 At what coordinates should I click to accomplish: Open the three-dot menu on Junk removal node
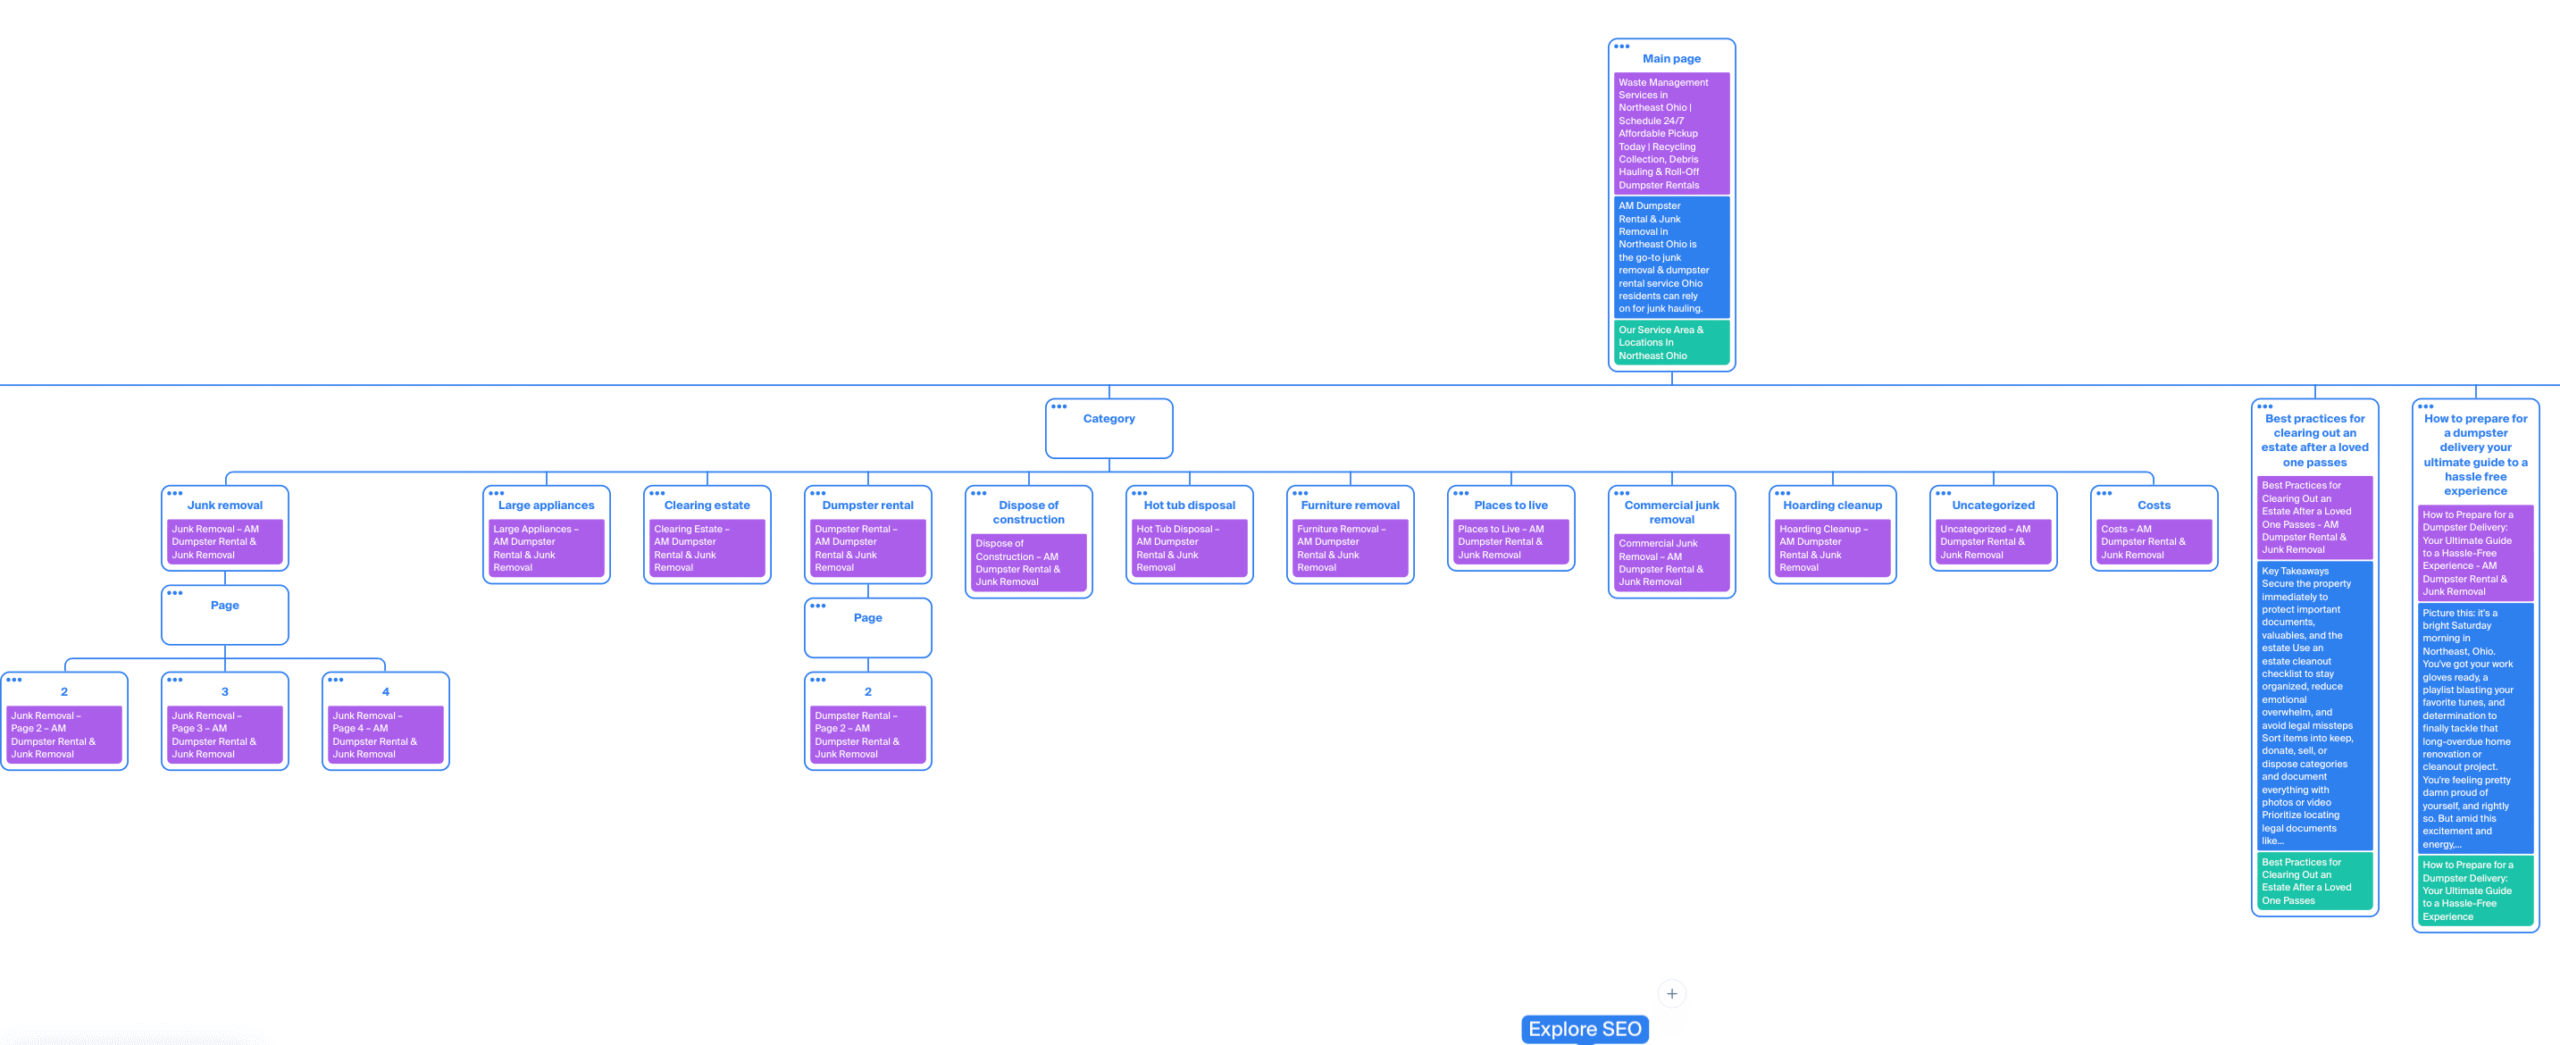tap(175, 491)
